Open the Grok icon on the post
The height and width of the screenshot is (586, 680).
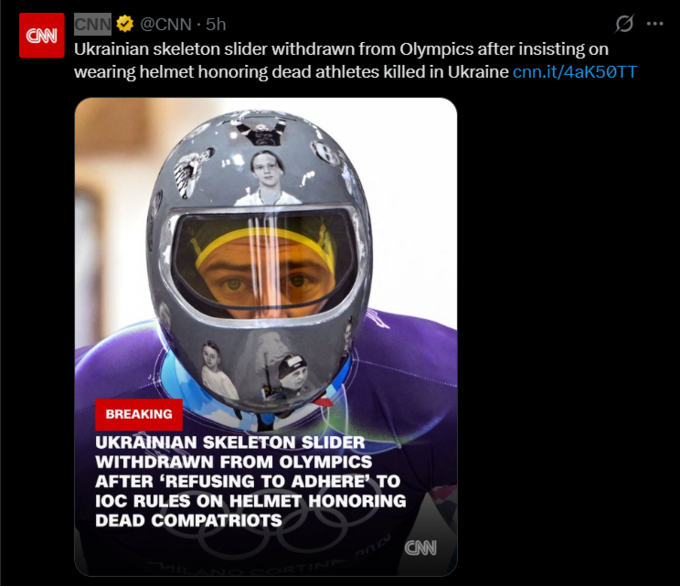point(624,24)
